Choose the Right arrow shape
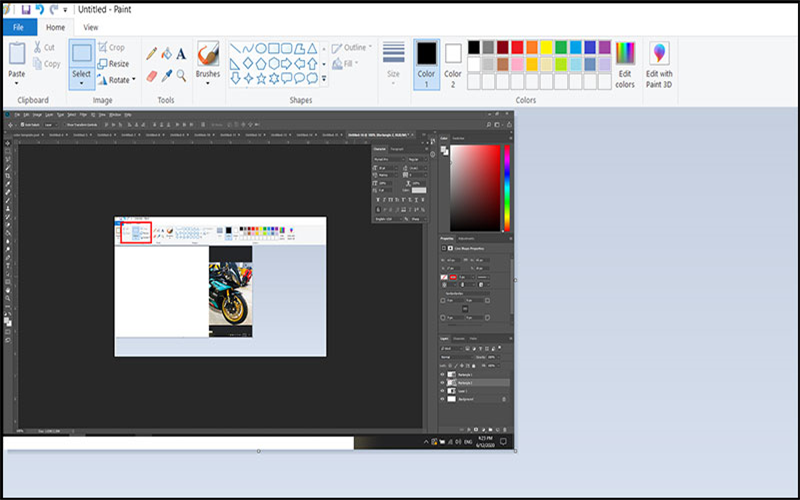Image resolution: width=800 pixels, height=500 pixels. tap(287, 64)
